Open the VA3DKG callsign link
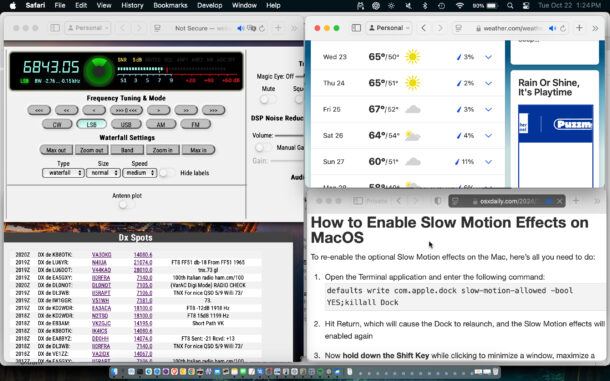 102,255
